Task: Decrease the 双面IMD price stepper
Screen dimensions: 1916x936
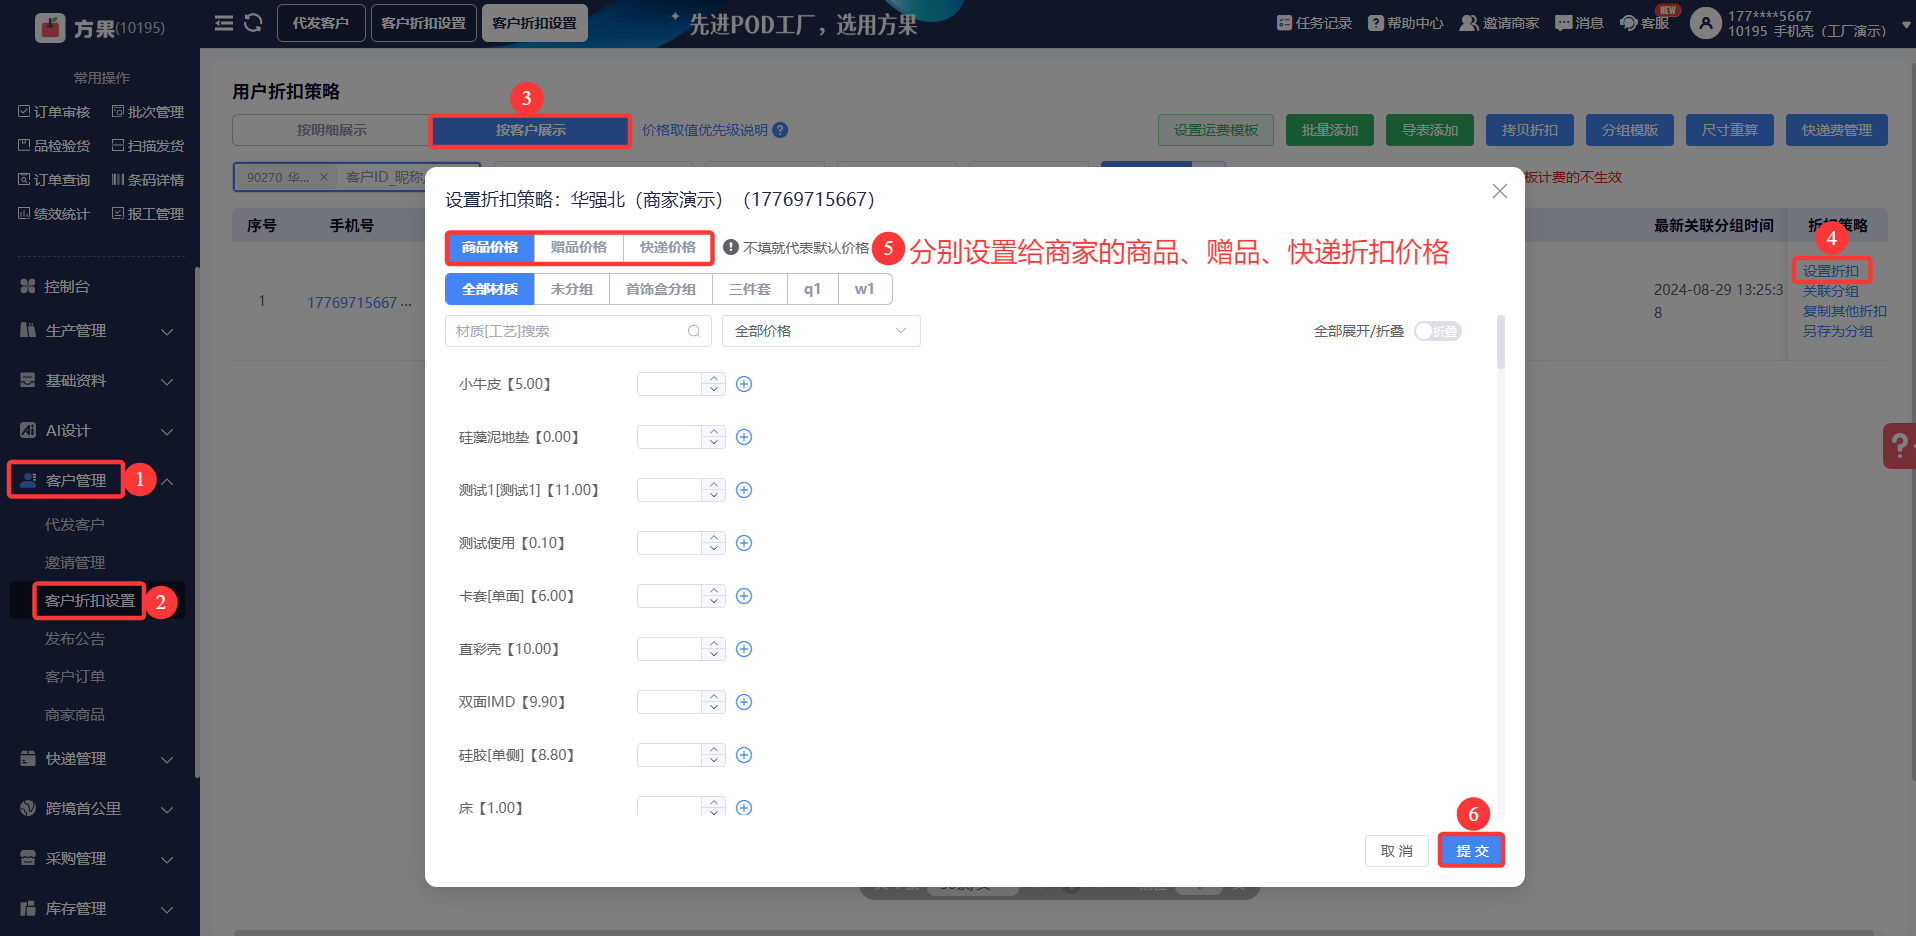Action: point(713,708)
